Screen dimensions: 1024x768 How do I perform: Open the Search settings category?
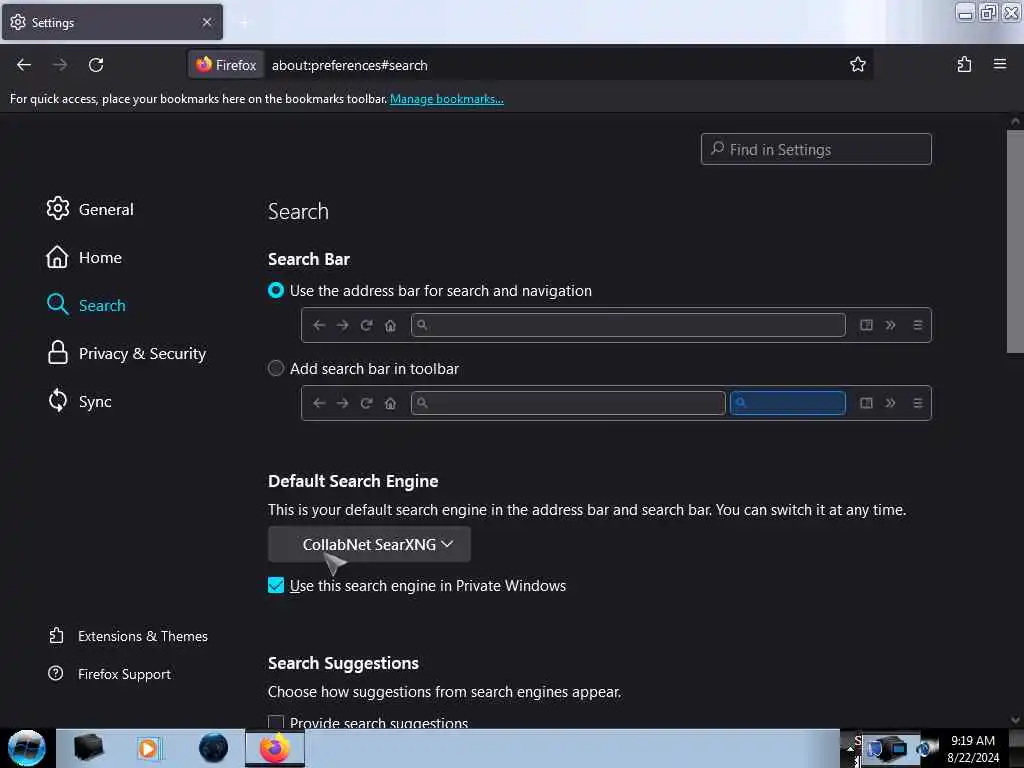tap(86, 305)
